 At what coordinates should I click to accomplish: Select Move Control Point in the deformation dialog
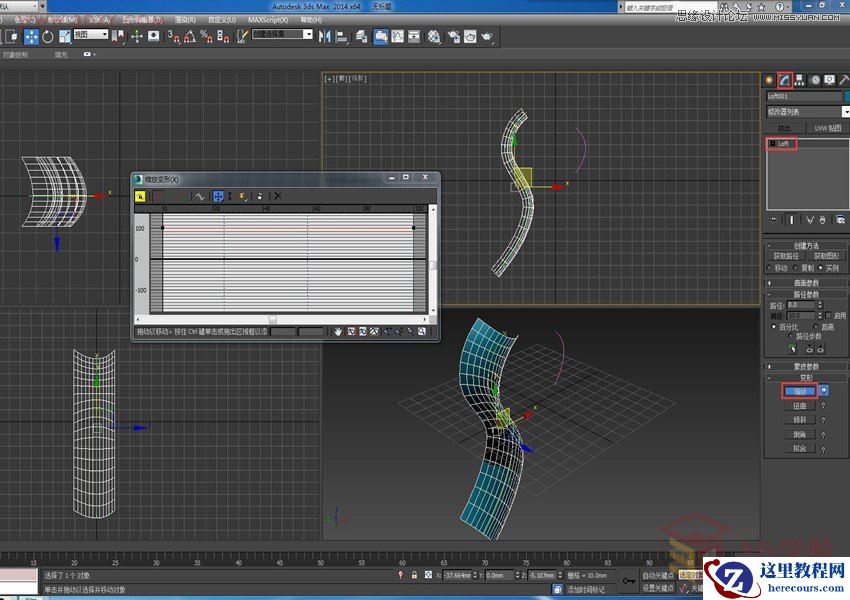pyautogui.click(x=217, y=195)
